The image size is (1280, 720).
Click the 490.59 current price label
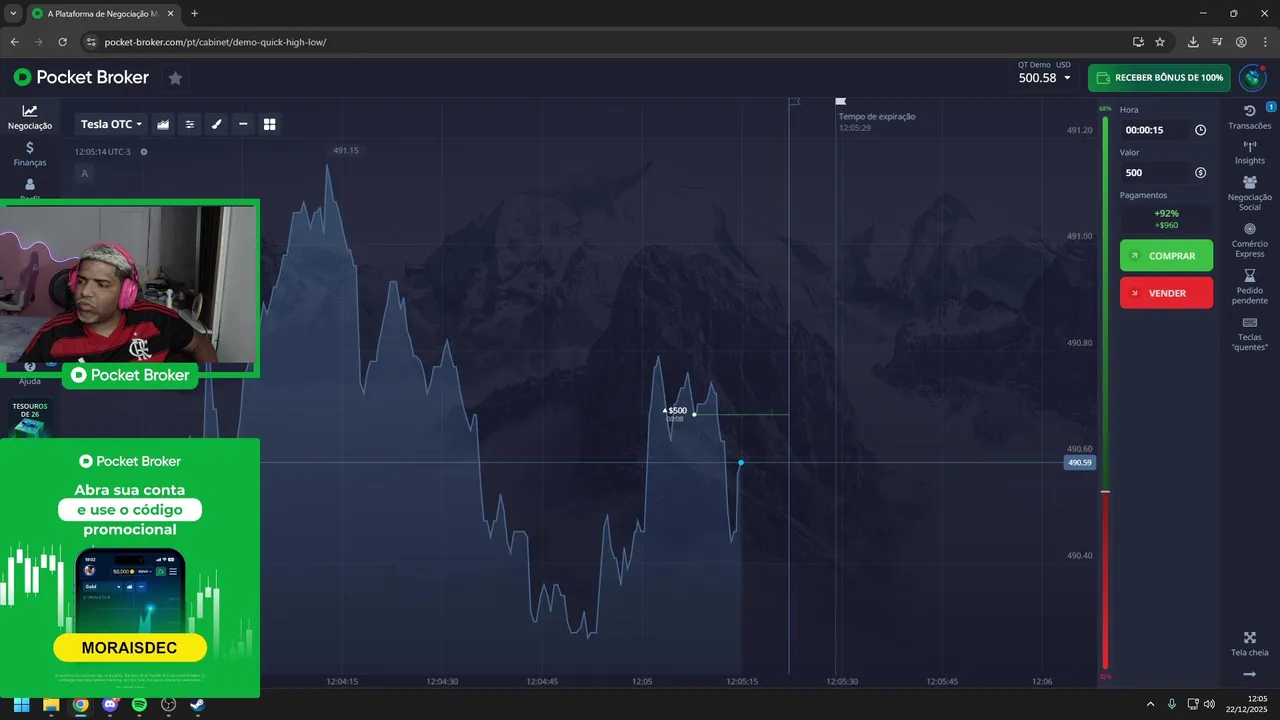click(1080, 463)
